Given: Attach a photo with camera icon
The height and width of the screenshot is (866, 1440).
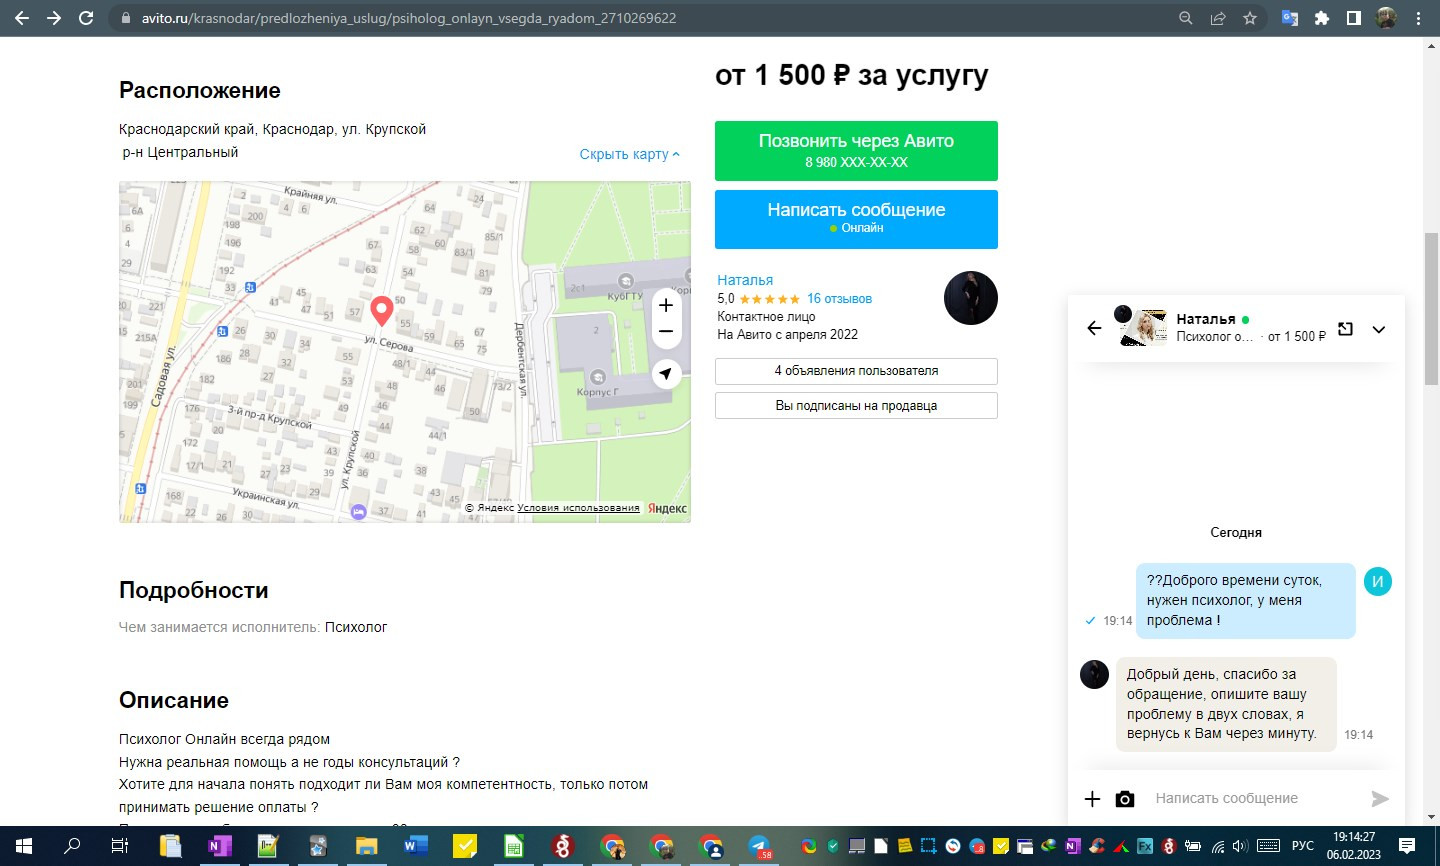Looking at the screenshot, I should (x=1125, y=798).
